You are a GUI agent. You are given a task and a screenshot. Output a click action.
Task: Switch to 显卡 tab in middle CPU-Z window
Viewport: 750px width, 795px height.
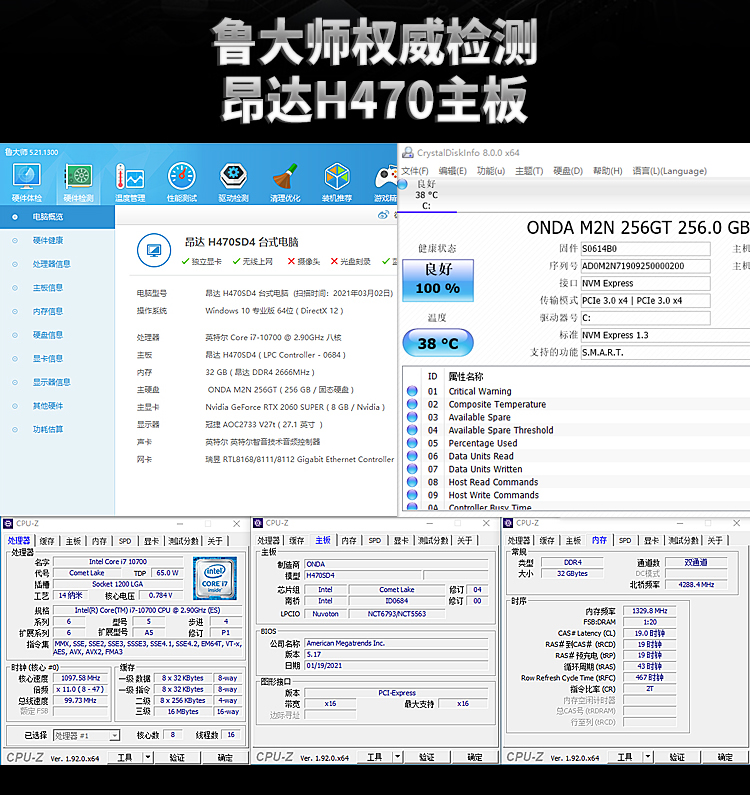(401, 540)
